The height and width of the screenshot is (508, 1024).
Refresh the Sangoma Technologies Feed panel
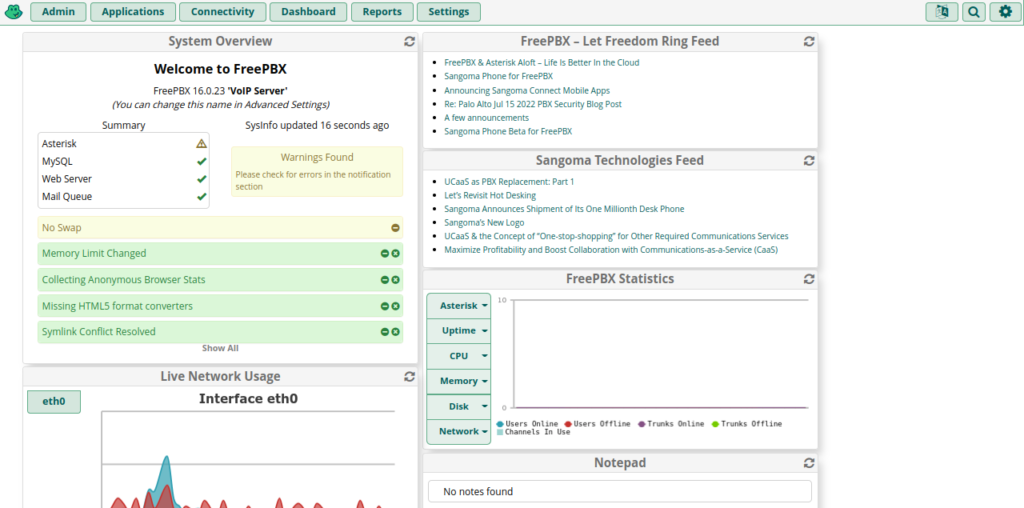click(809, 160)
